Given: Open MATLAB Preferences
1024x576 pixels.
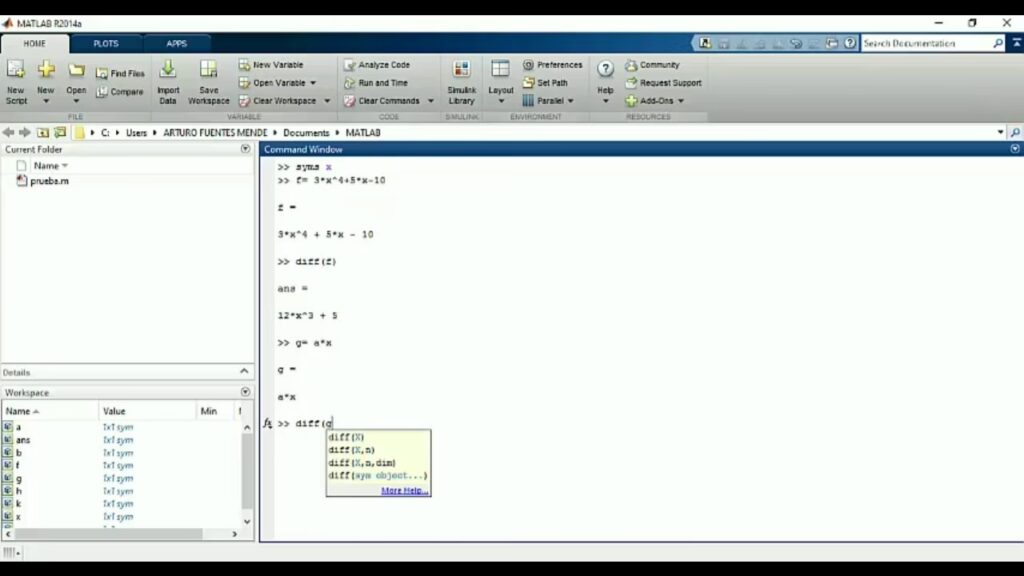Looking at the screenshot, I should click(529, 65).
